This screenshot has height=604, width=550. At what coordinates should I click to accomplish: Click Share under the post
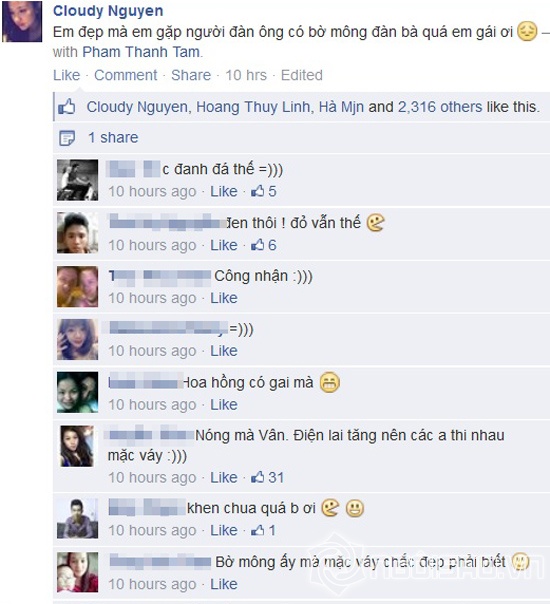pos(191,75)
